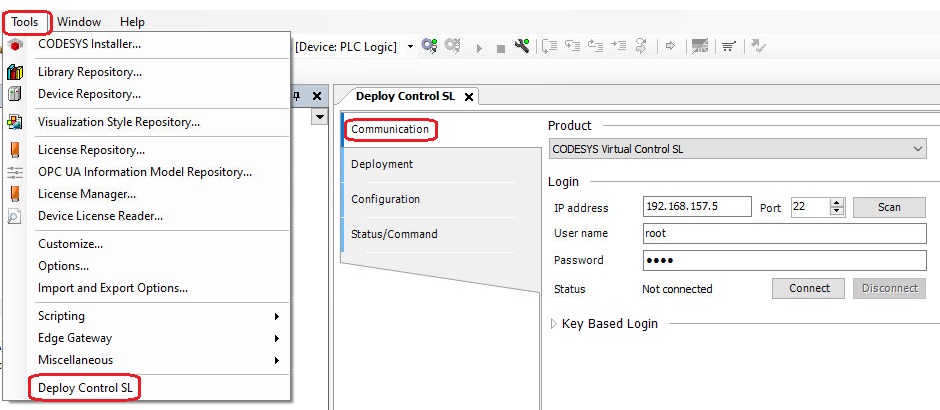The image size is (940, 410).
Task: Click the wrench icon with green dot
Action: [x=522, y=46]
